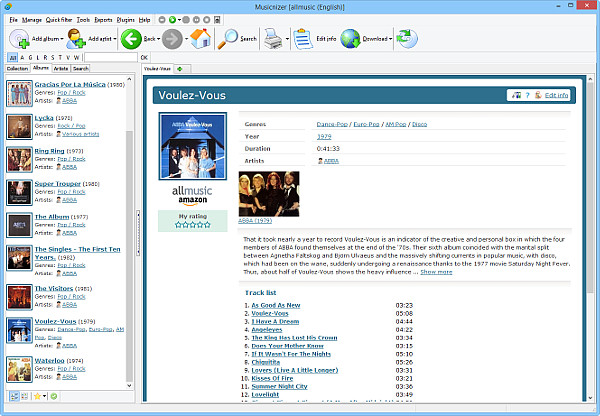Click the Search magnifier icon
Screen dimensions: 600x416
[227, 39]
